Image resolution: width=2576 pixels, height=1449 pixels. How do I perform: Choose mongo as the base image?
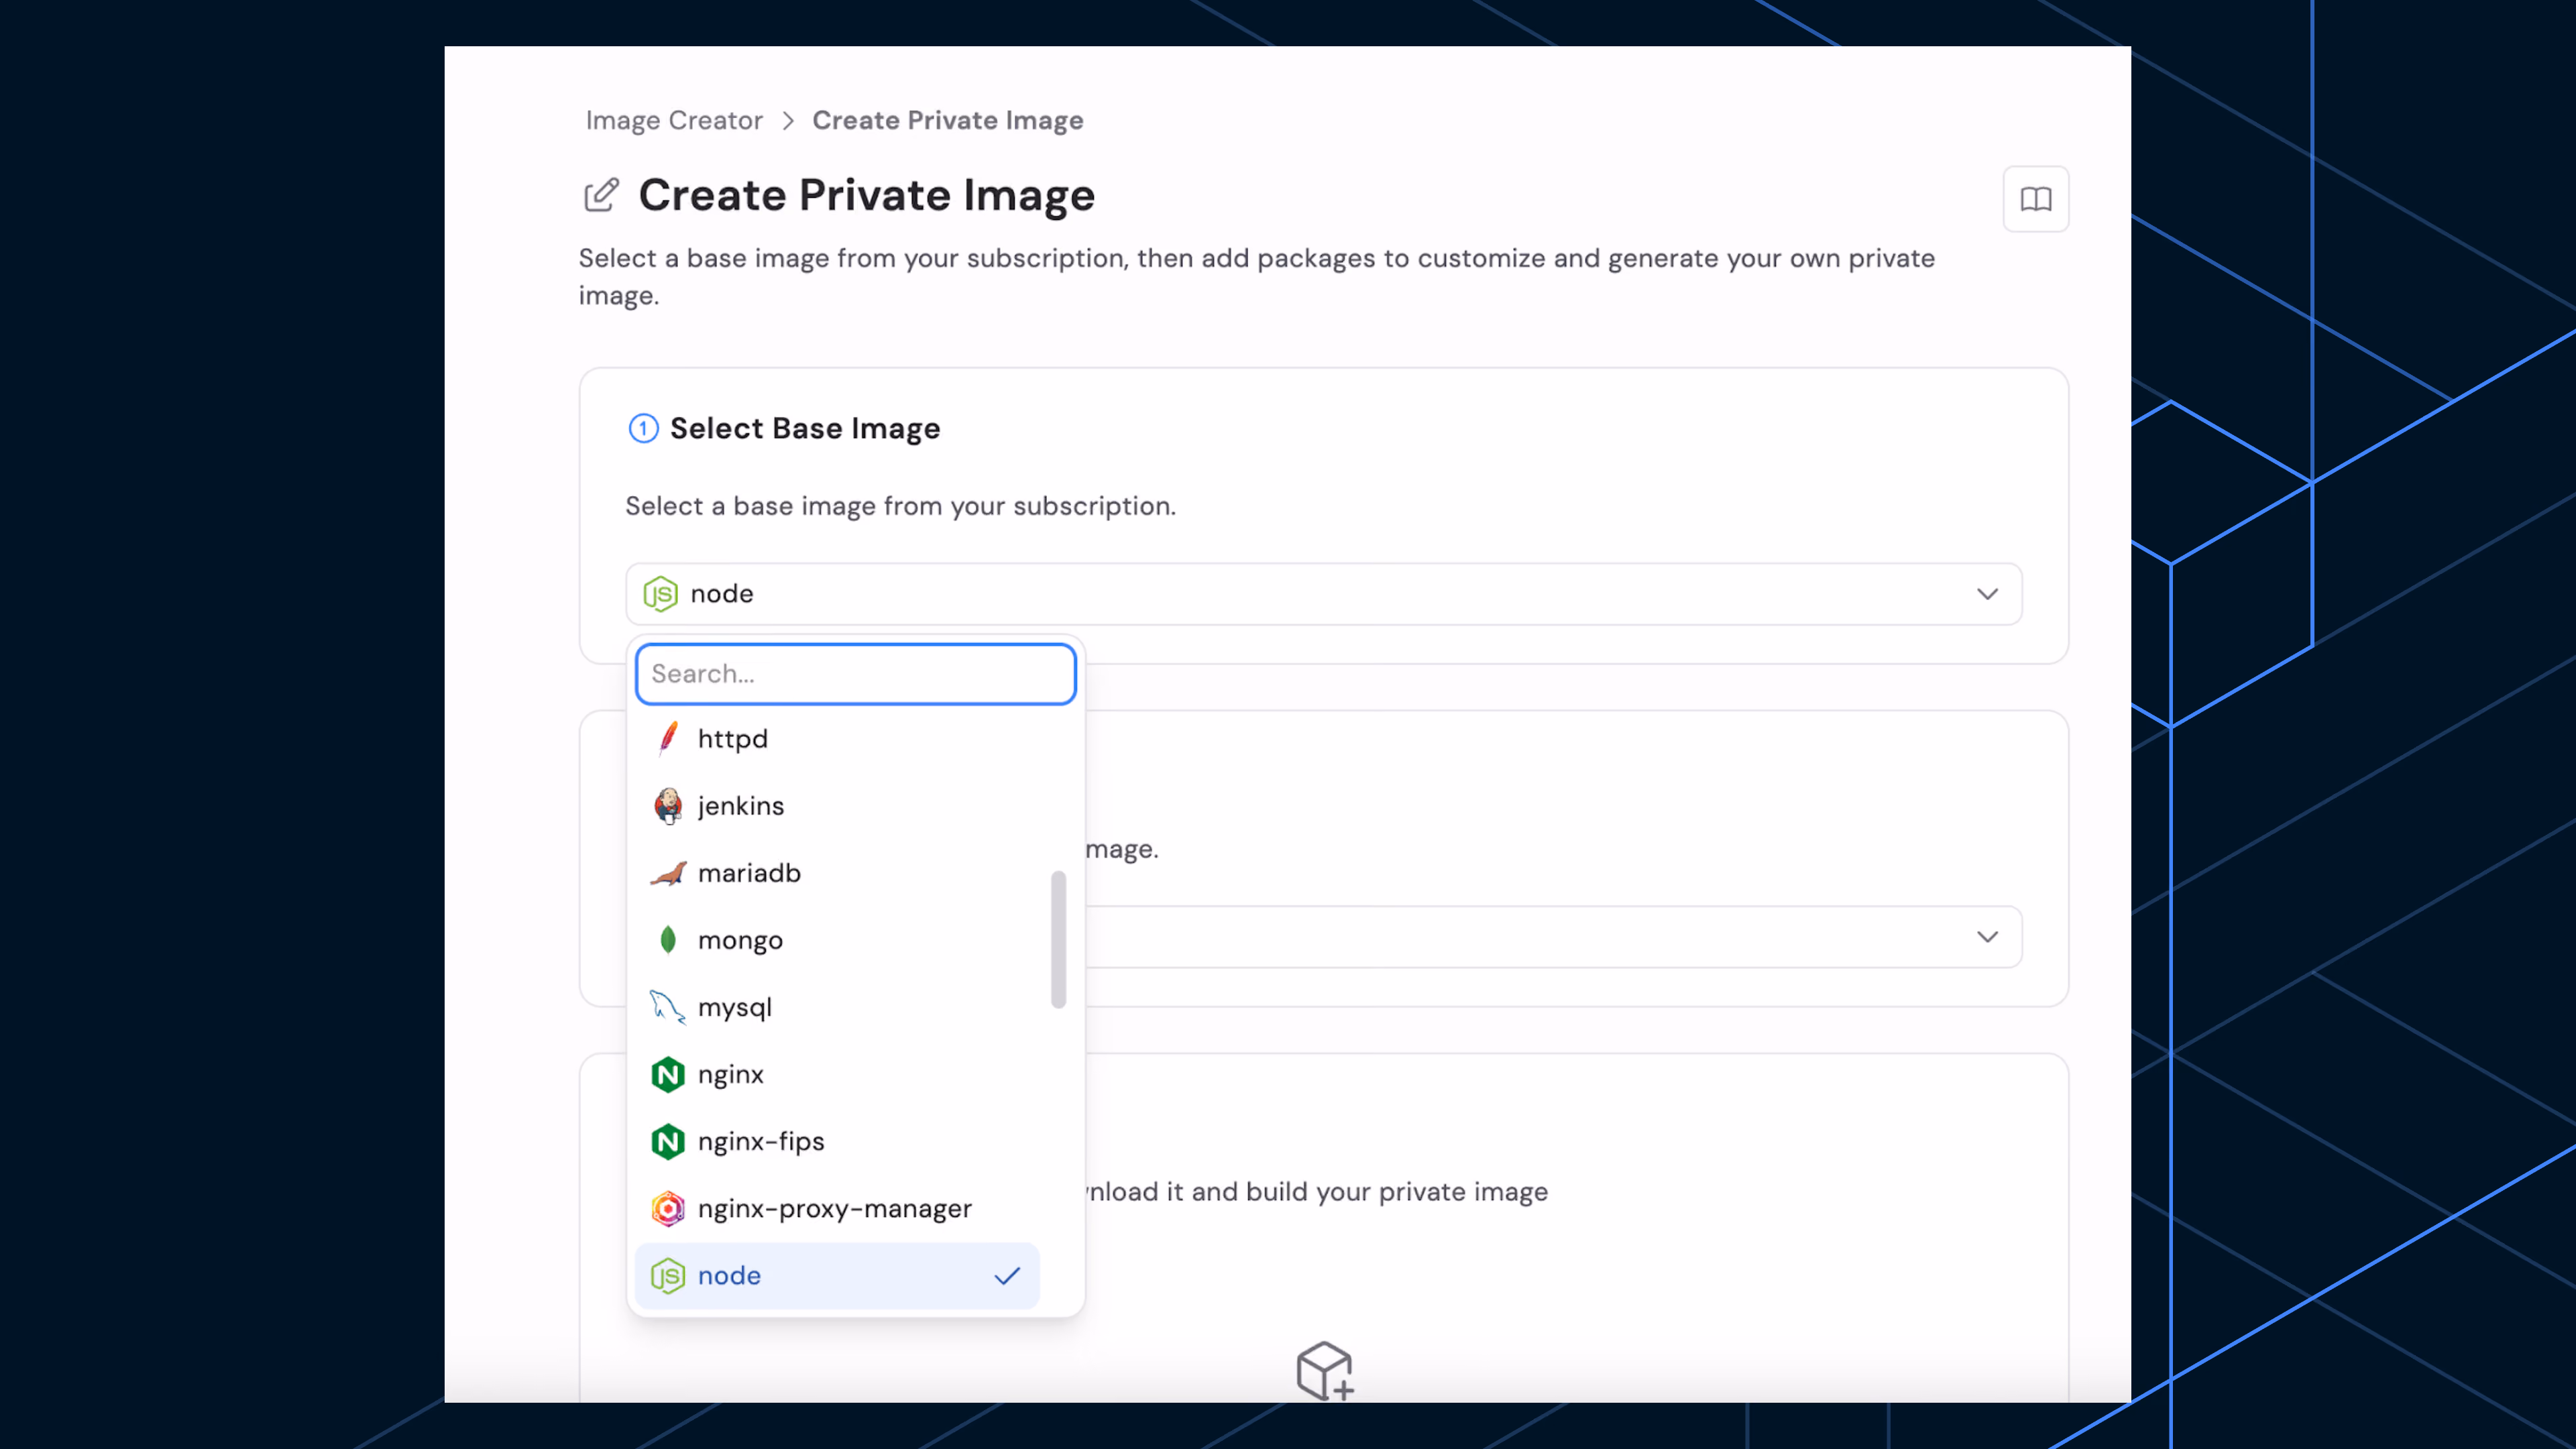tap(837, 940)
